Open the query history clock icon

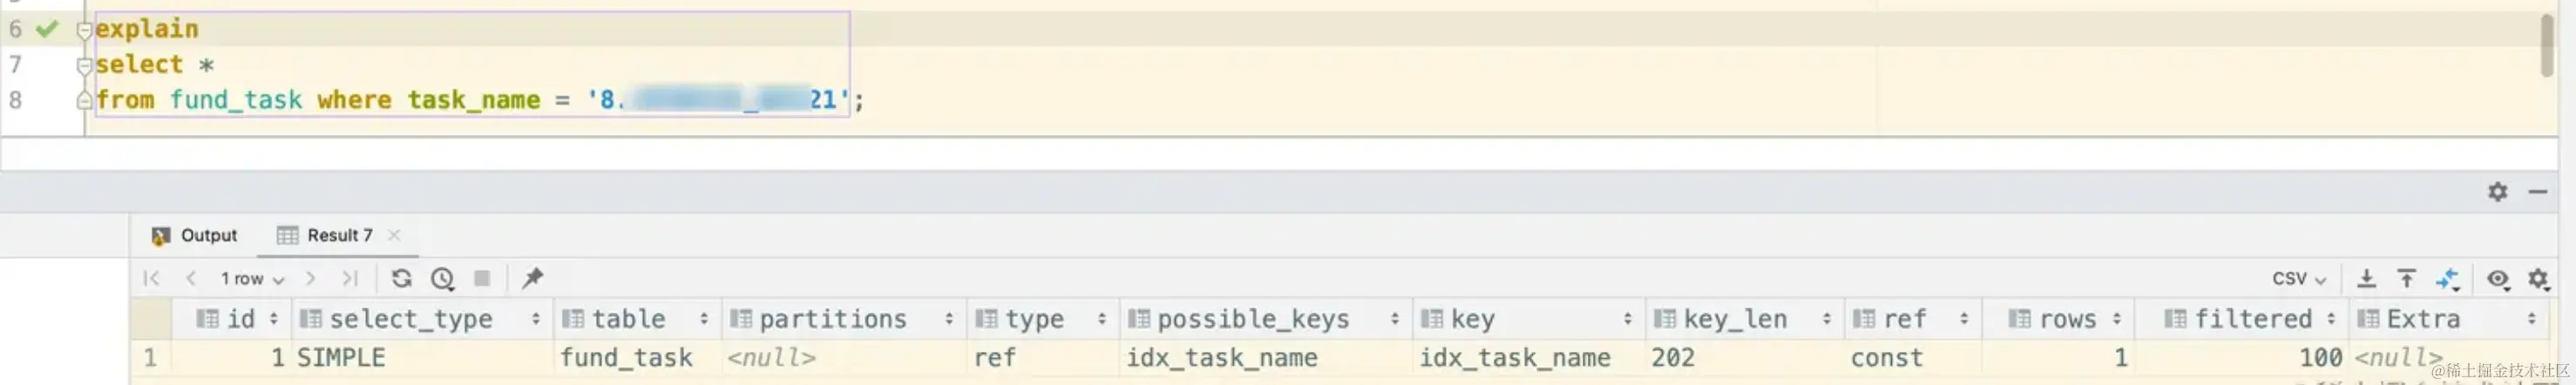(443, 278)
